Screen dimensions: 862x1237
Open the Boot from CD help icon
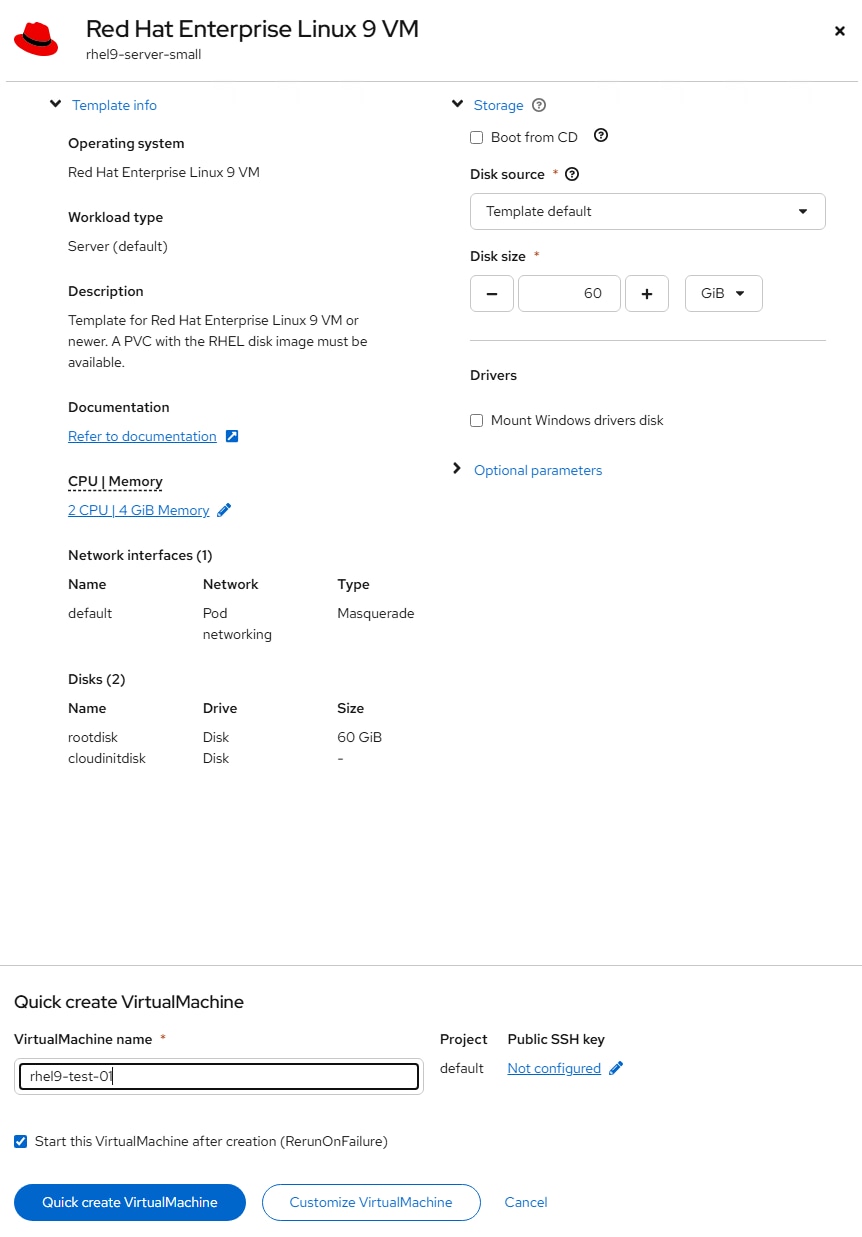601,136
